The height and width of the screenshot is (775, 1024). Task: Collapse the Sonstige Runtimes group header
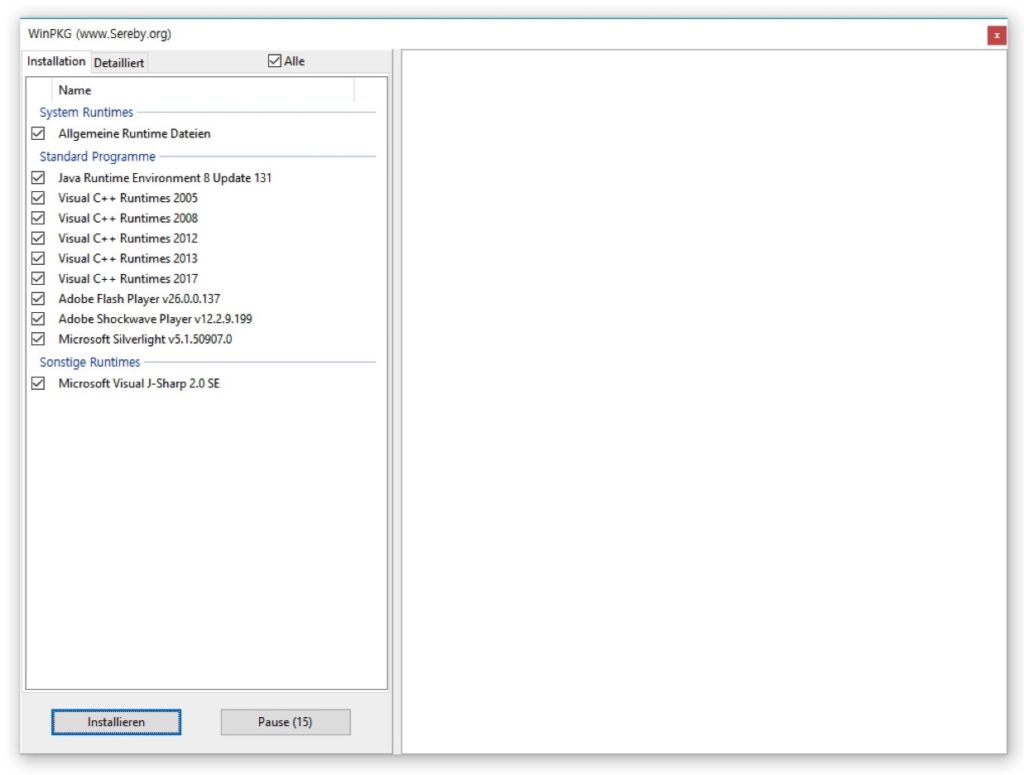89,362
